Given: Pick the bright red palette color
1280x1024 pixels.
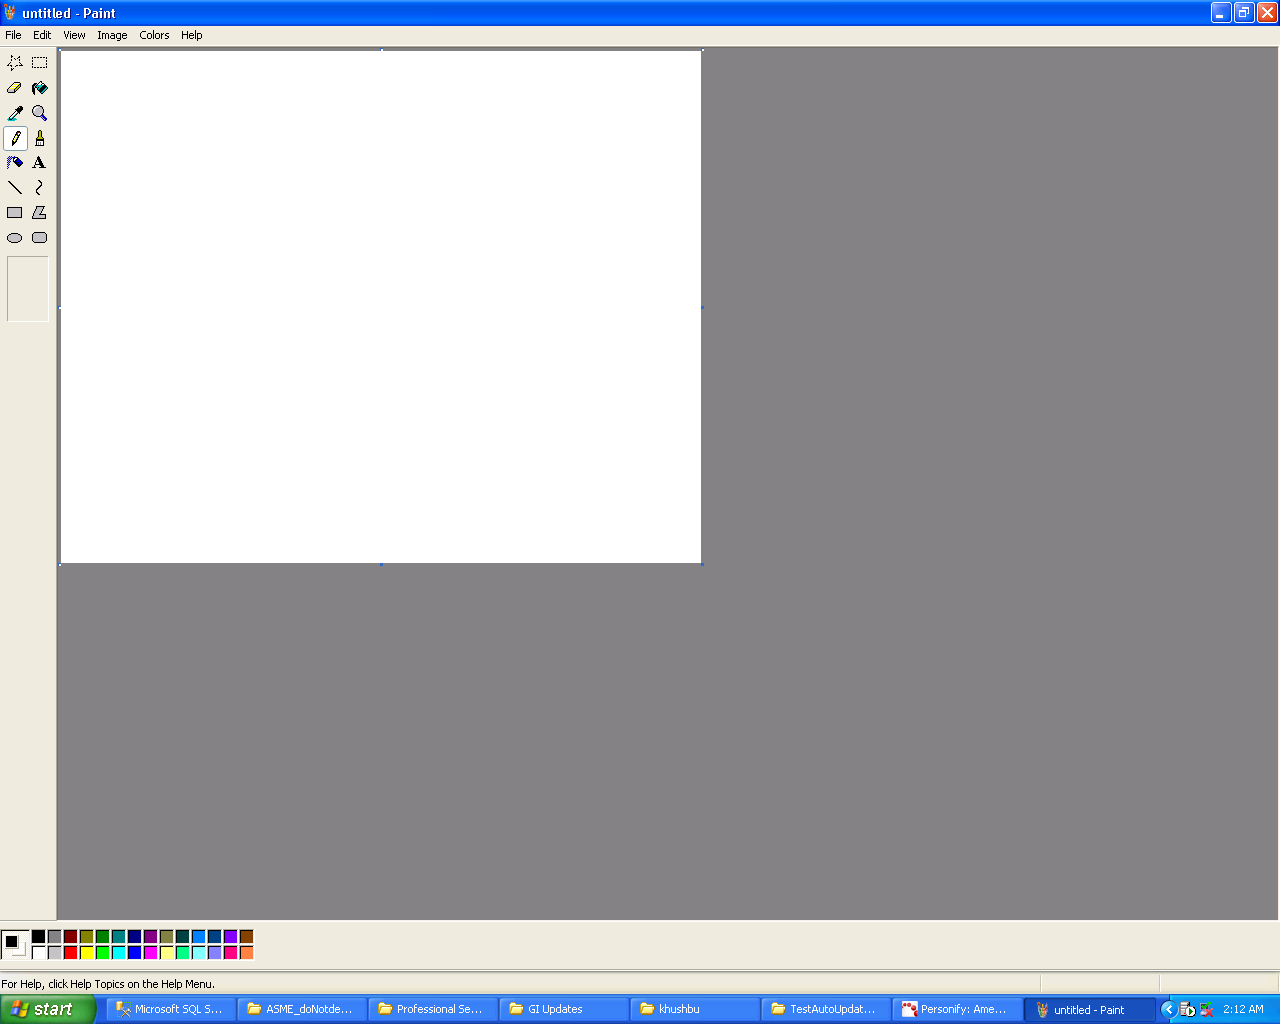Looking at the screenshot, I should pyautogui.click(x=71, y=953).
